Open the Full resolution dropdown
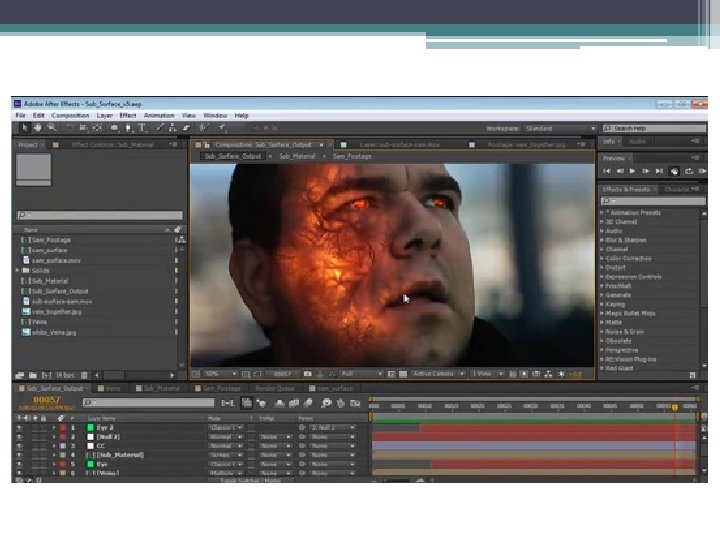This screenshot has height=540, width=720. pyautogui.click(x=361, y=374)
